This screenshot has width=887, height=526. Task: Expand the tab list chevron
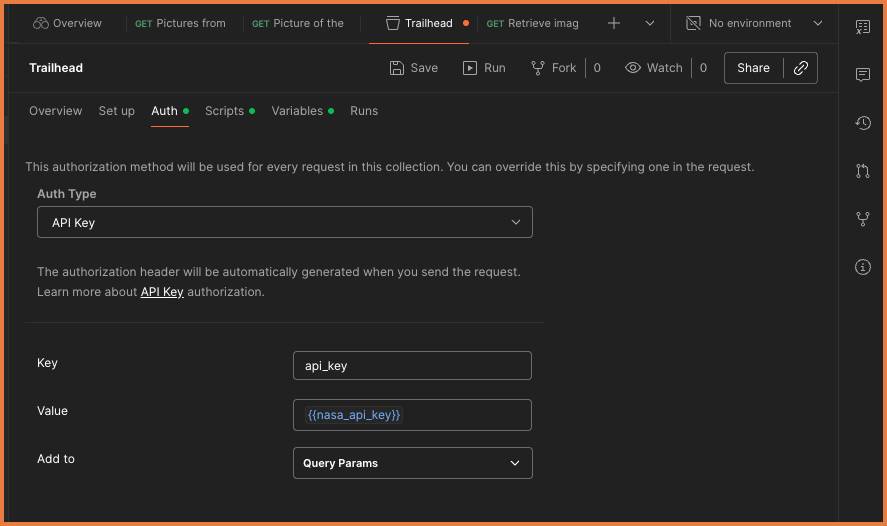pos(649,23)
